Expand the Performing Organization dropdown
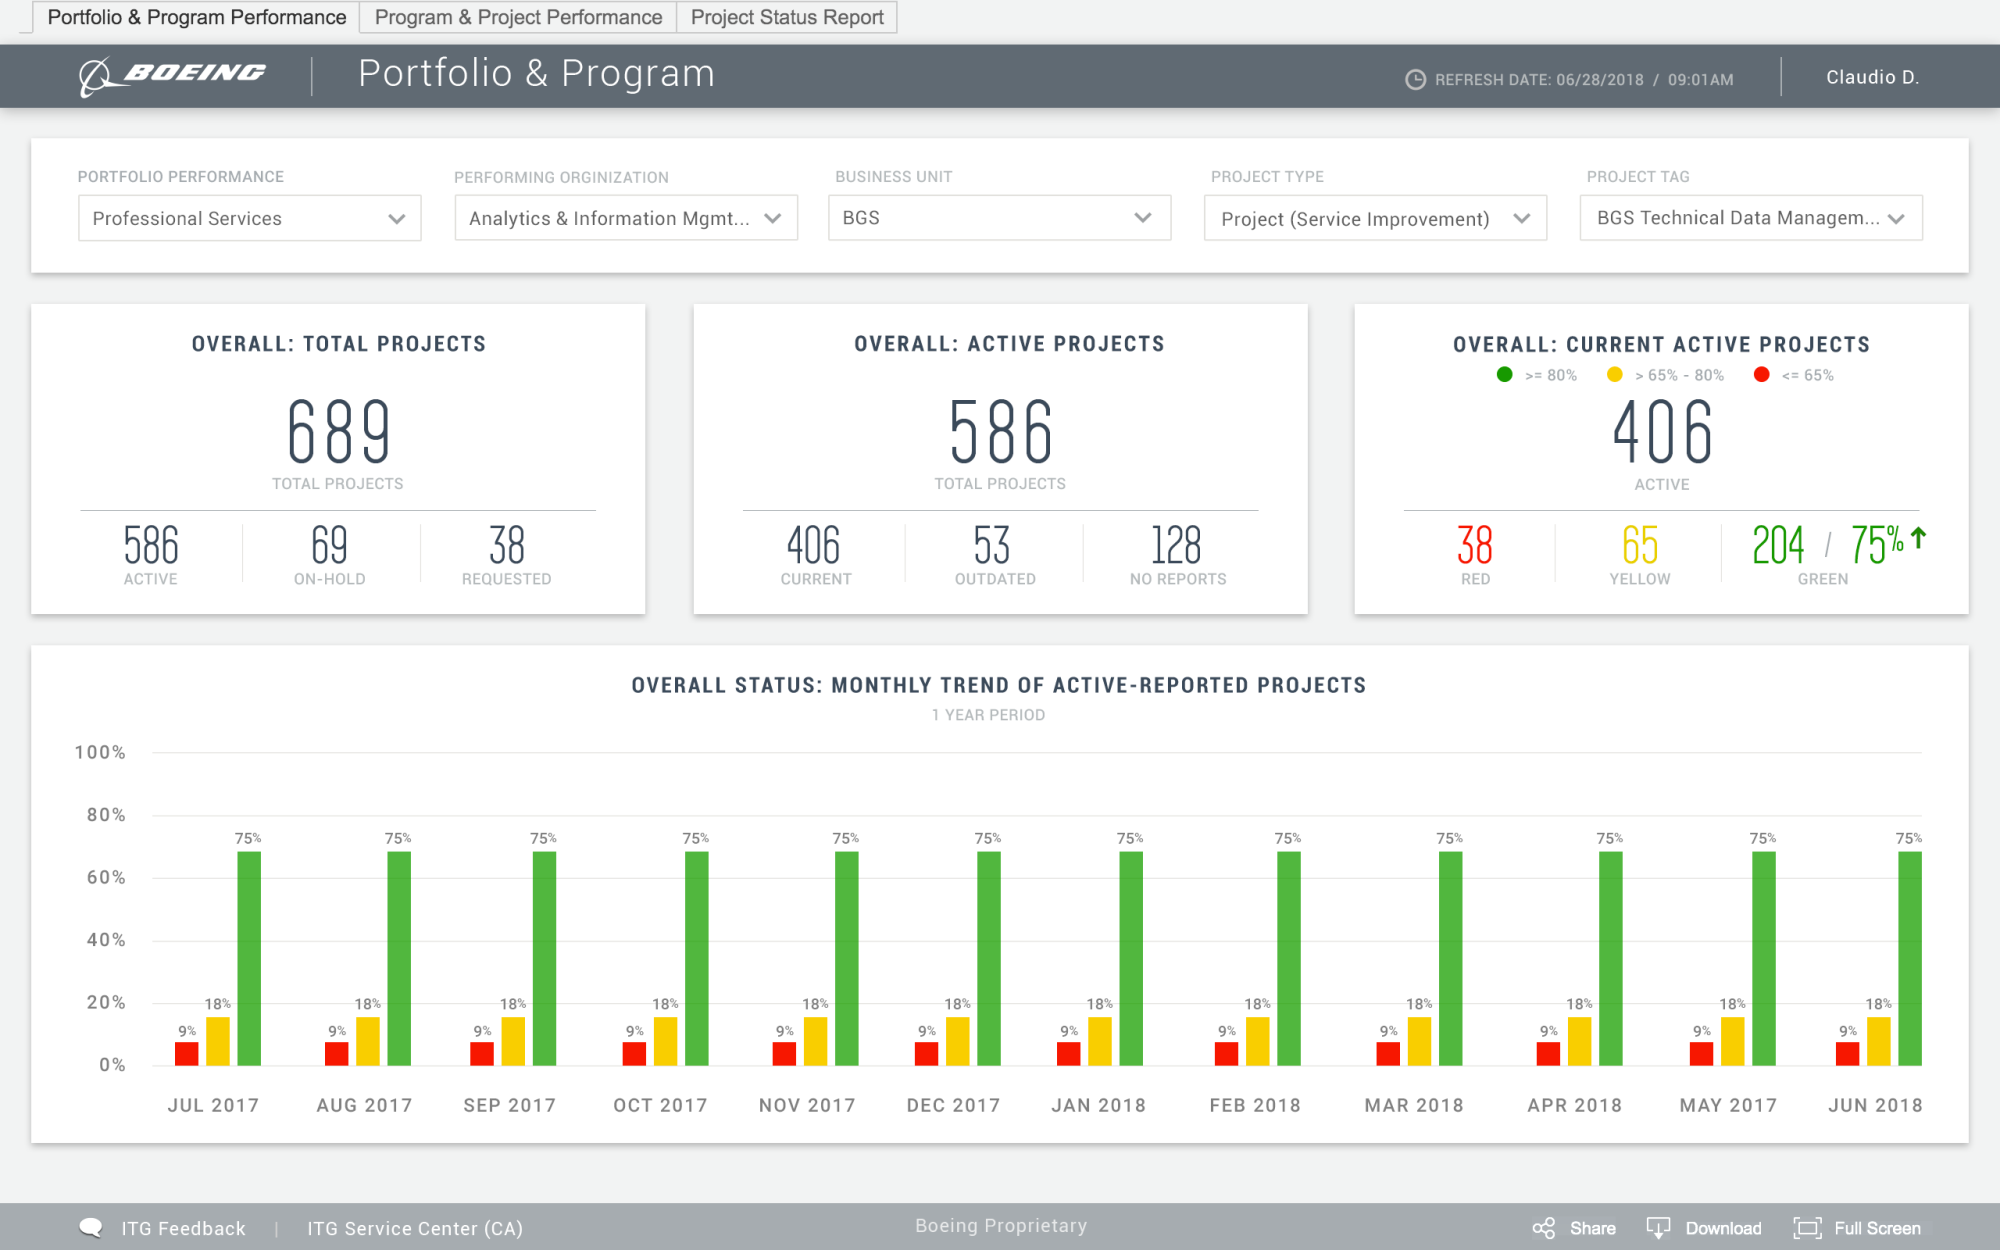The height and width of the screenshot is (1250, 2000). 625,218
